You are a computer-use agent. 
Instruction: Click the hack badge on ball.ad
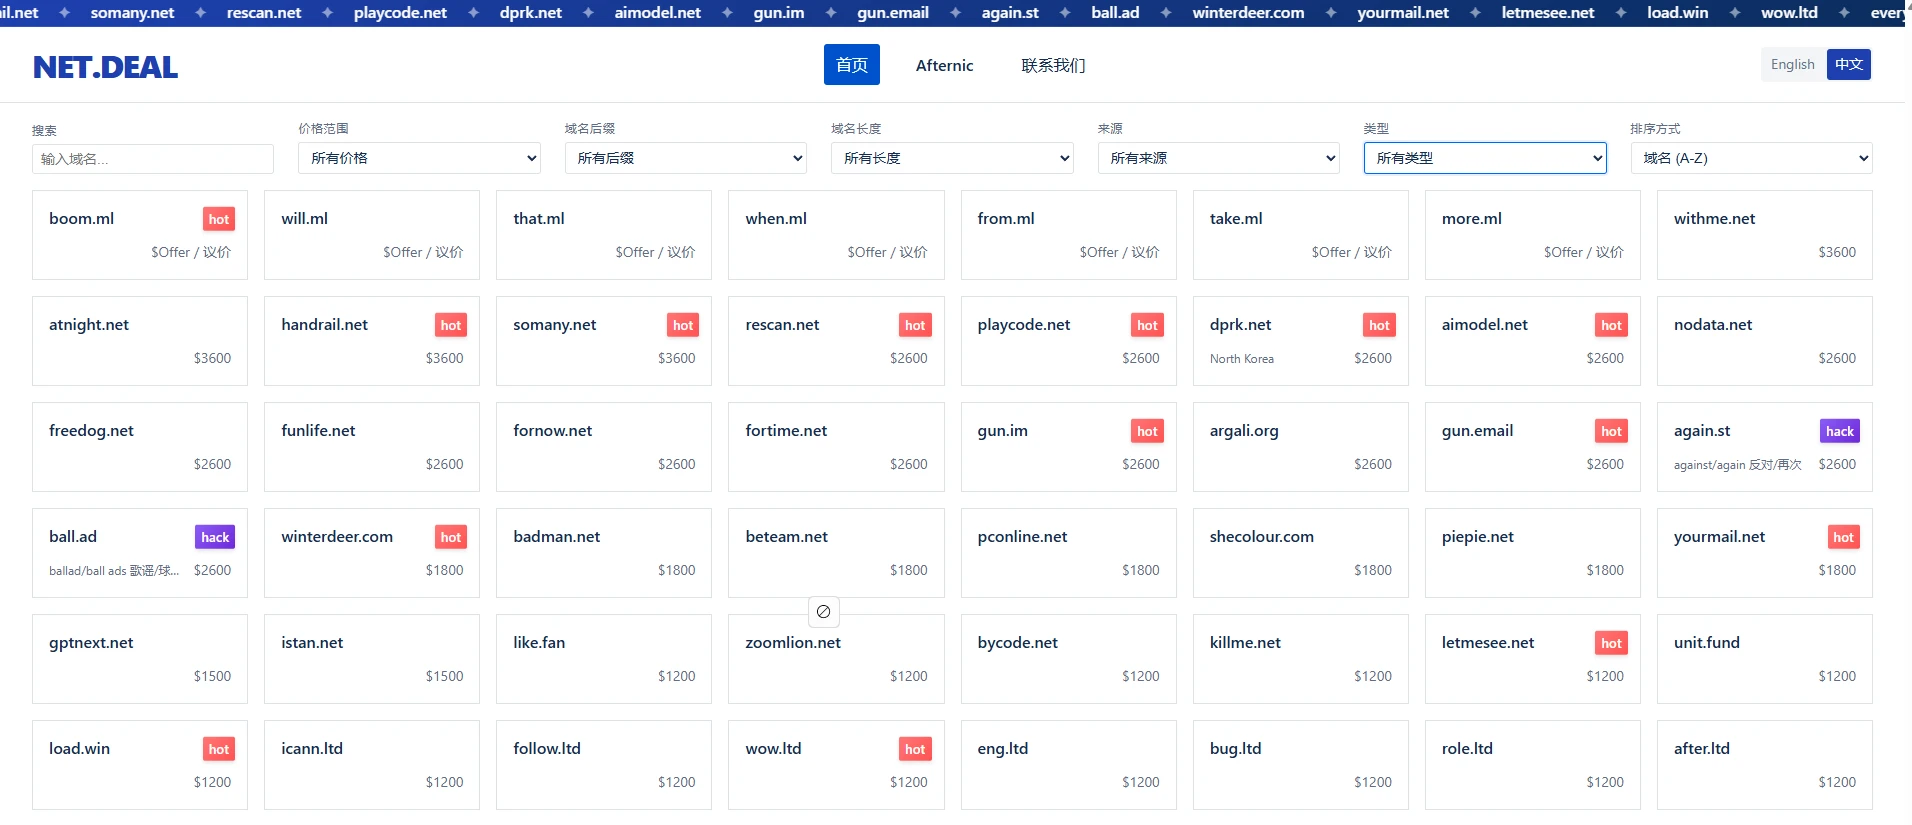pyautogui.click(x=215, y=537)
